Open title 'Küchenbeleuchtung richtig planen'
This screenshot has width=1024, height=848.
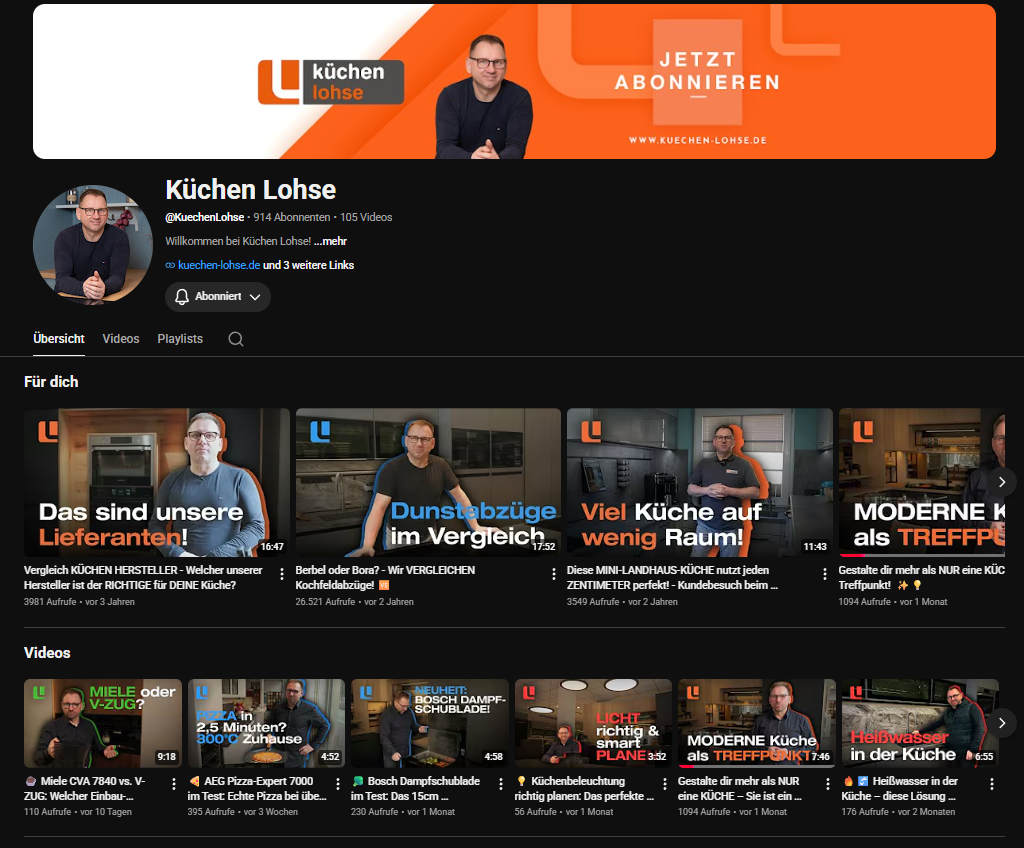(x=583, y=789)
